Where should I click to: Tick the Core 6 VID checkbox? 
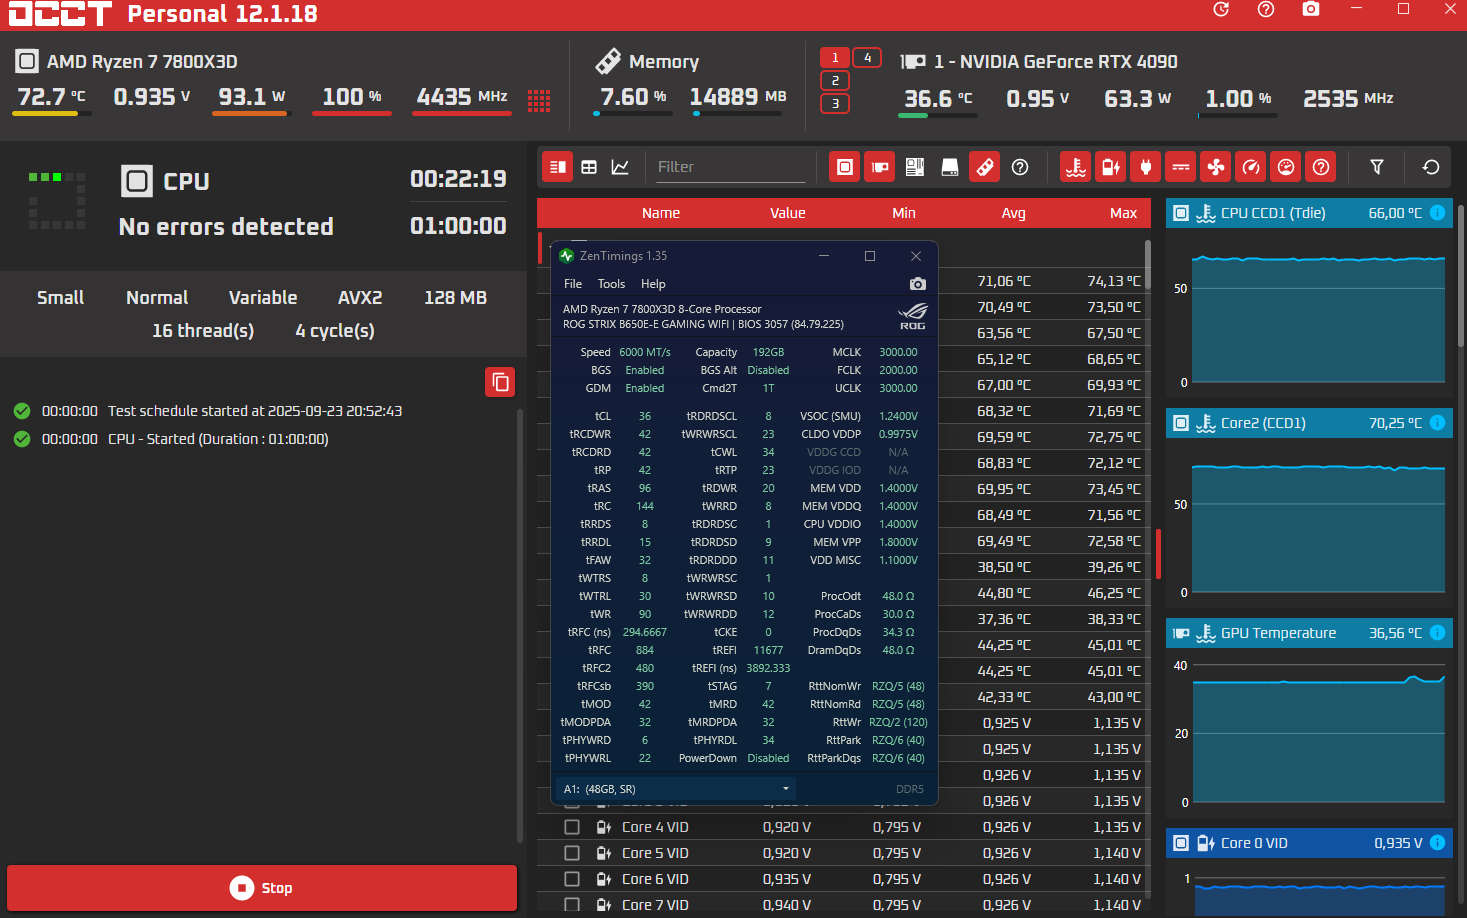tap(572, 879)
